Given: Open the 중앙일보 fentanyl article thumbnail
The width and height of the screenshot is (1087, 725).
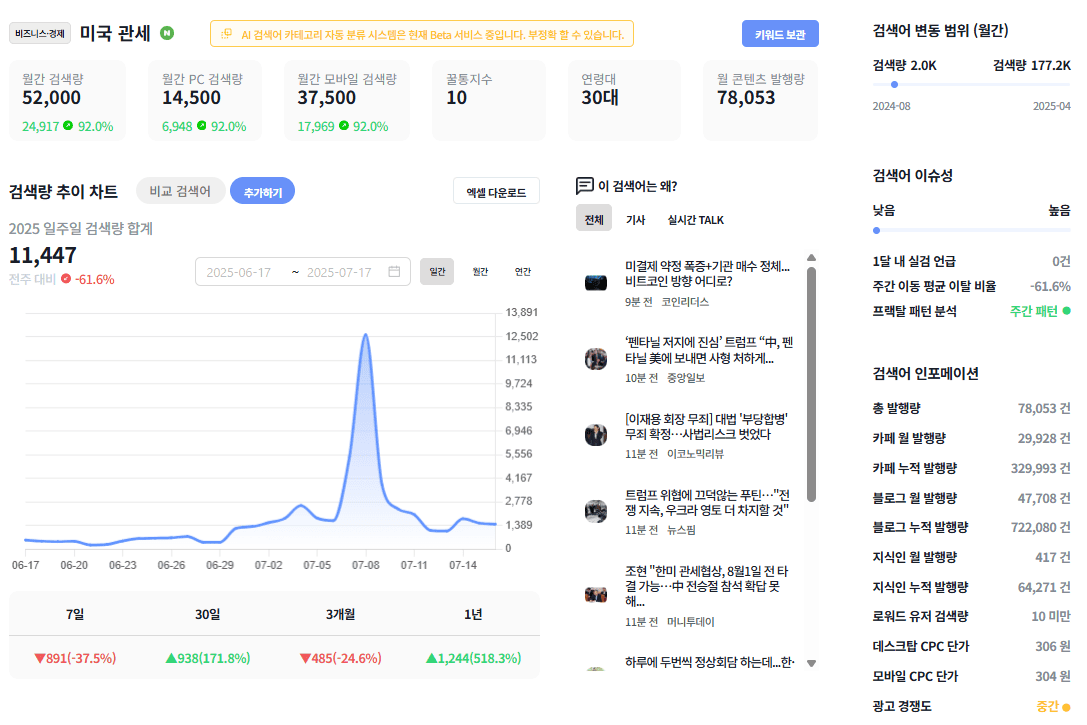Looking at the screenshot, I should (595, 359).
